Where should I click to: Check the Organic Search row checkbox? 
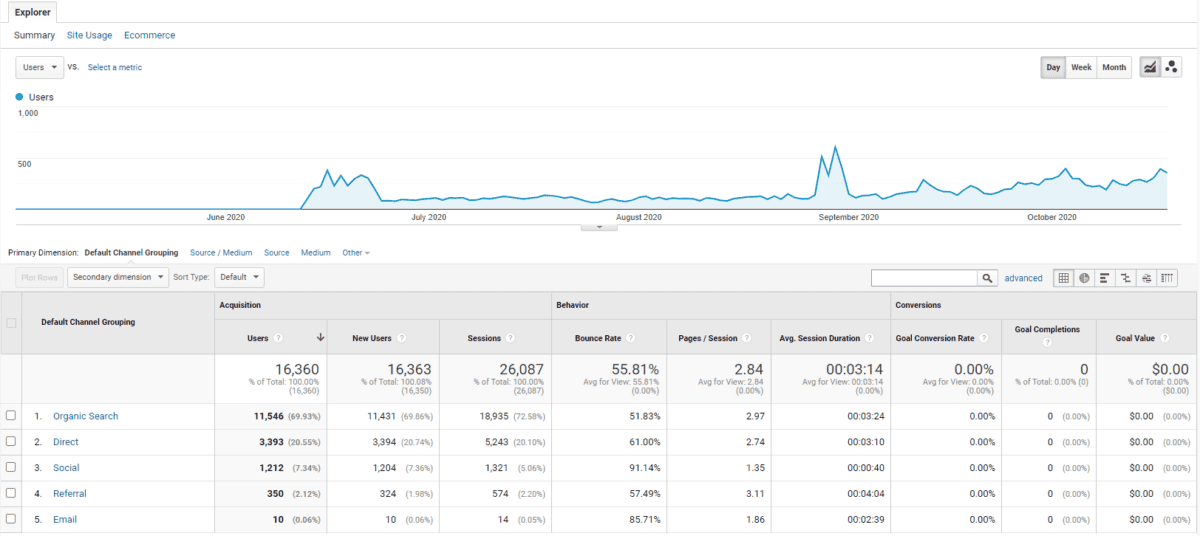(x=11, y=416)
